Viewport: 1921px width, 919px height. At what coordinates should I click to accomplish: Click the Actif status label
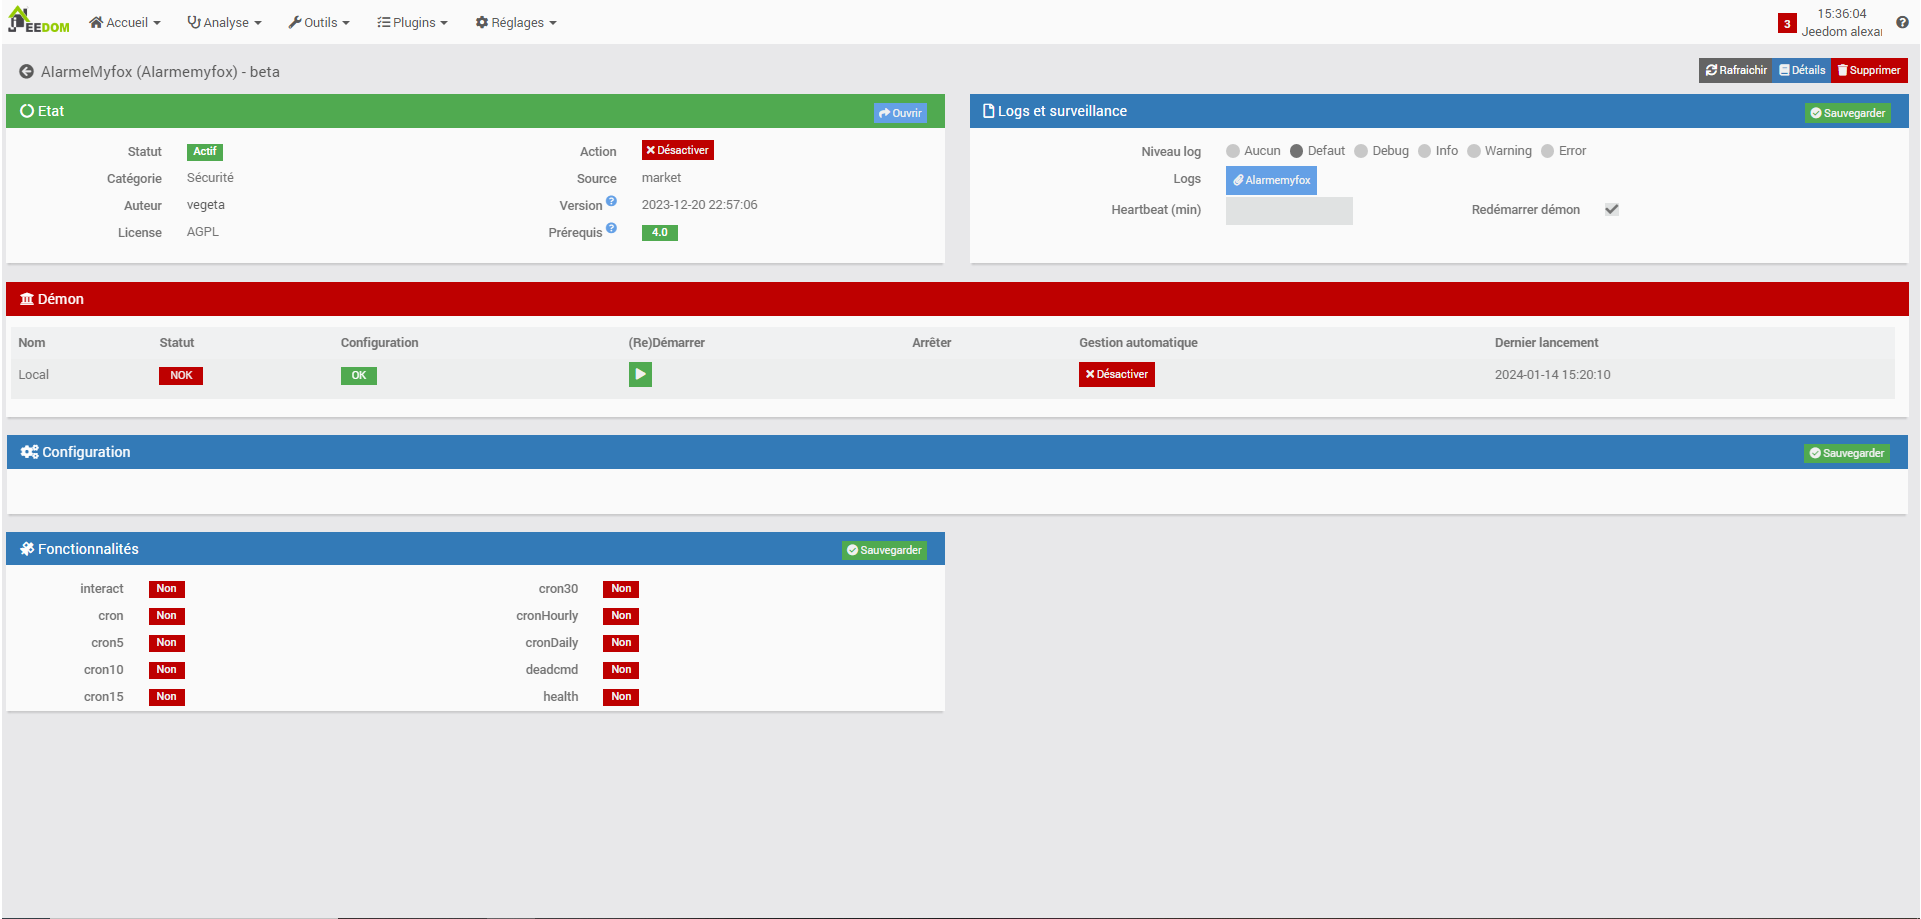point(205,152)
